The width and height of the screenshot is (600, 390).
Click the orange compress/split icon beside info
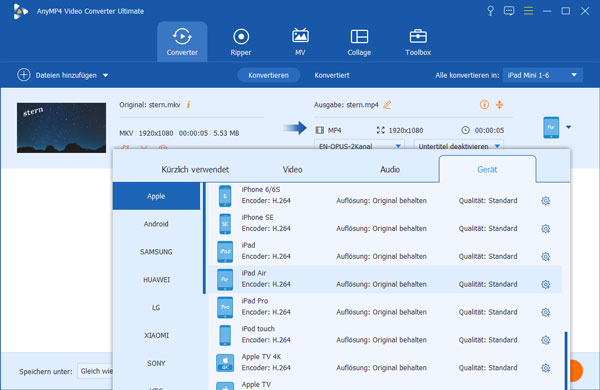(499, 104)
